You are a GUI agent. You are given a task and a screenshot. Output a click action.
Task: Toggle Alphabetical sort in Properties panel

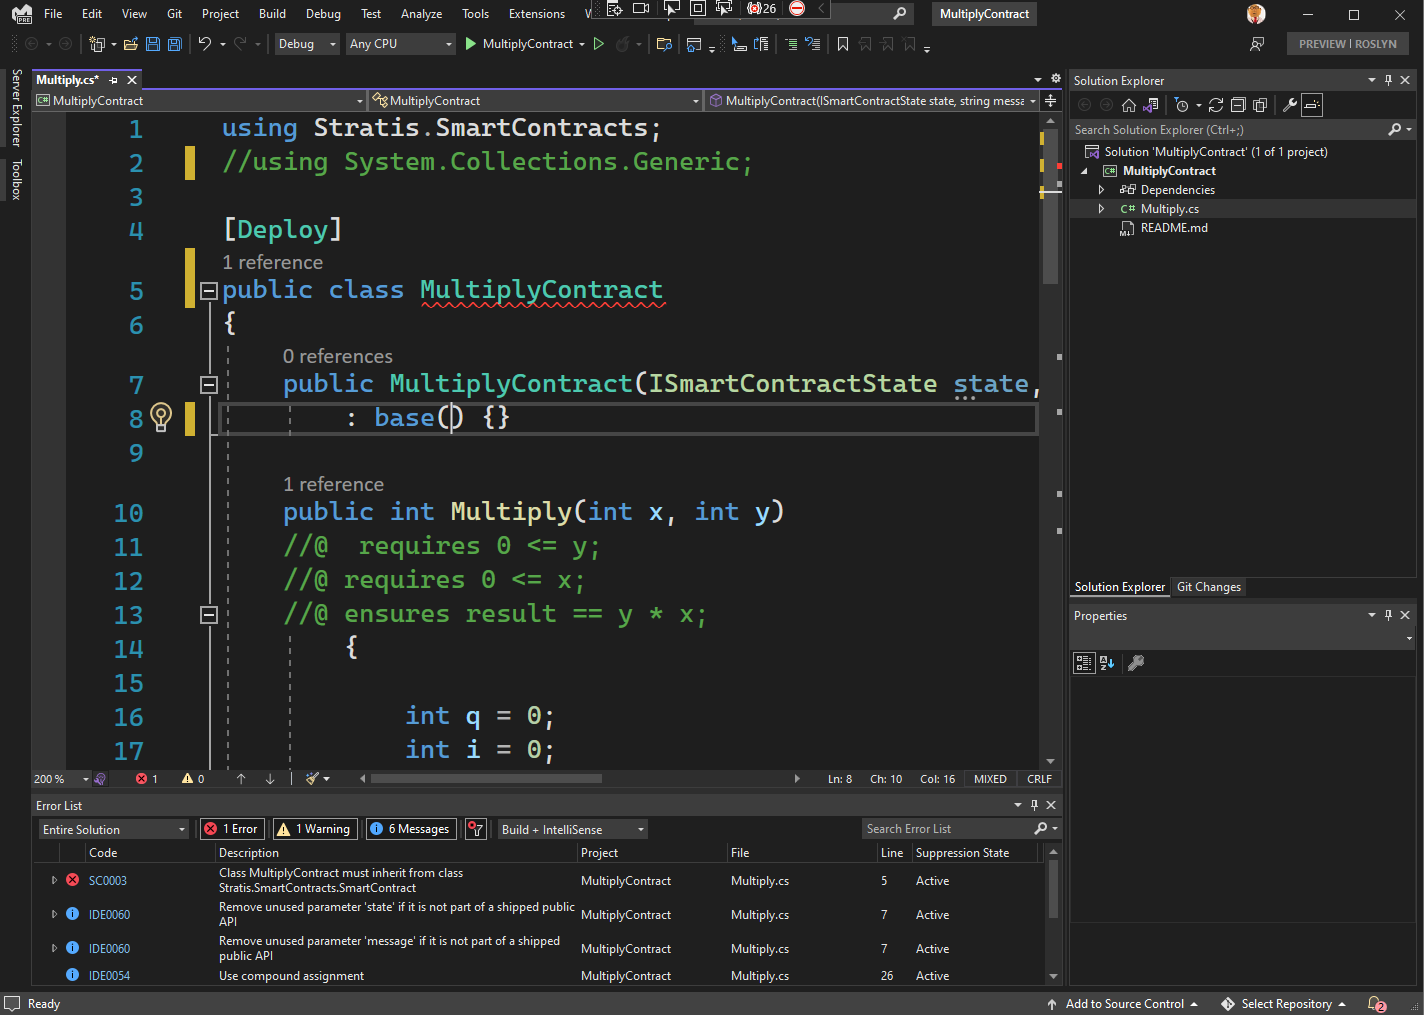[x=1107, y=662]
